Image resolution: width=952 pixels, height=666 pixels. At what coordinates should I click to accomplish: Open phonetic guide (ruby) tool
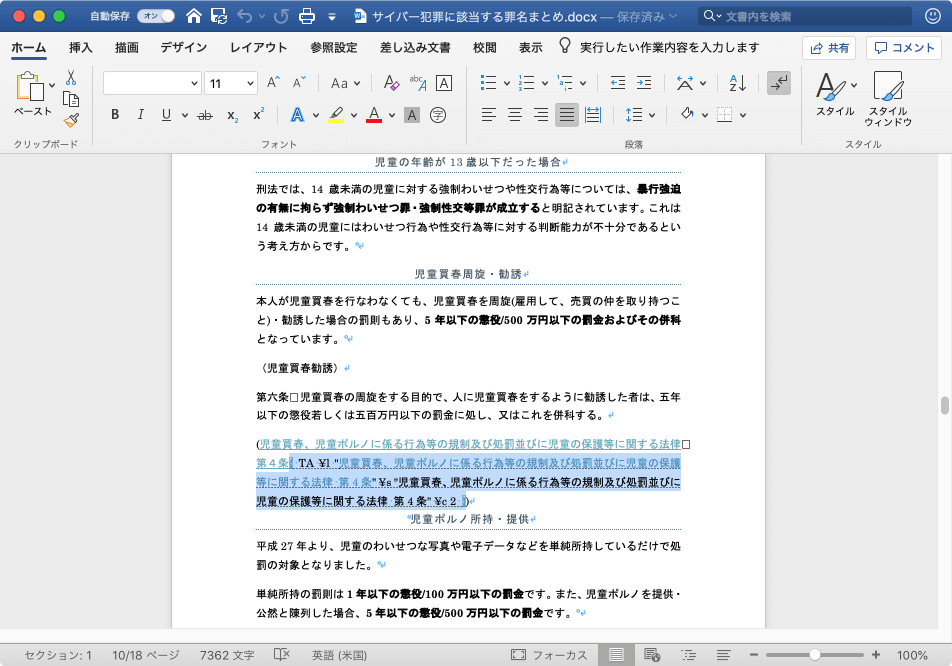(x=418, y=83)
